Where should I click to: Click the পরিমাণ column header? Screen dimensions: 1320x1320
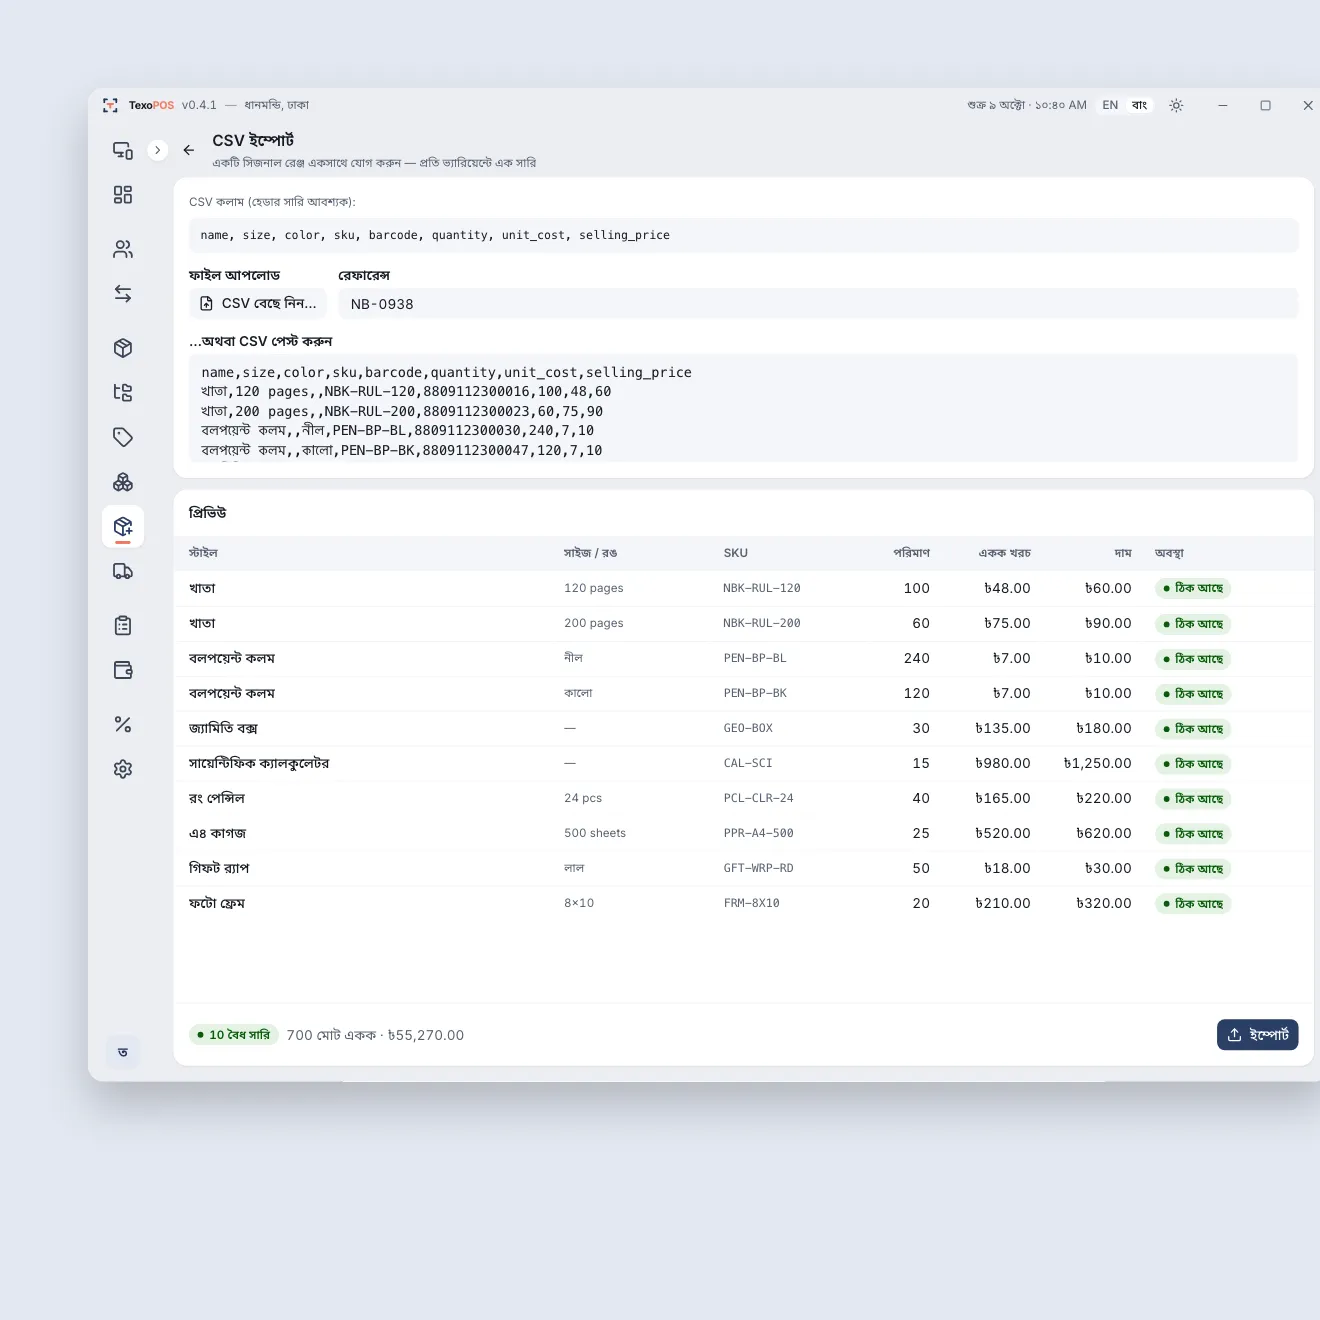(911, 553)
